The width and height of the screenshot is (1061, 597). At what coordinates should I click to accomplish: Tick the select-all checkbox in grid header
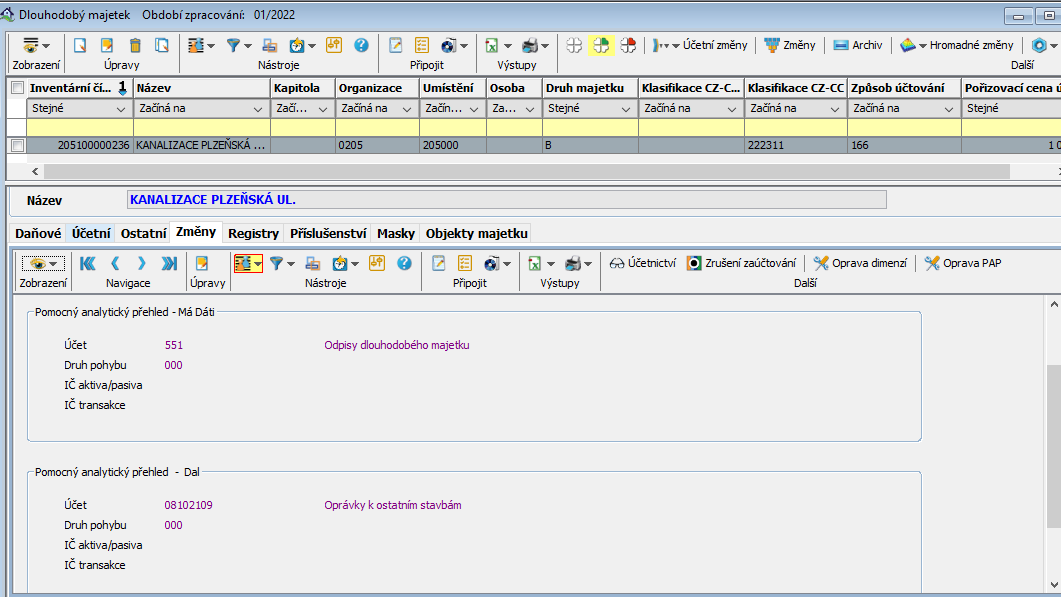pyautogui.click(x=16, y=88)
